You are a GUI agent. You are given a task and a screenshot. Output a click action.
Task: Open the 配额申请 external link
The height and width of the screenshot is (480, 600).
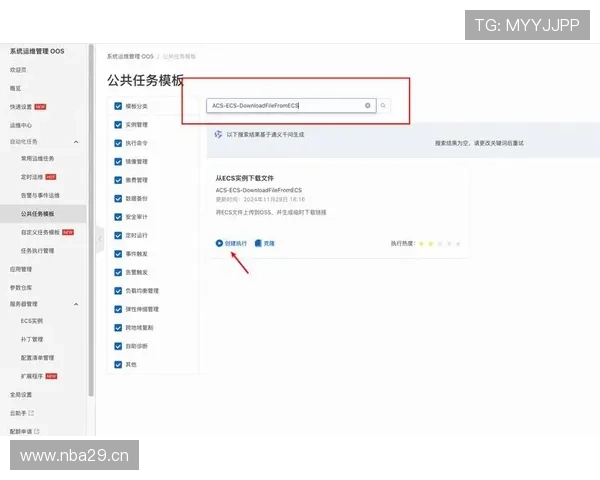[21, 431]
